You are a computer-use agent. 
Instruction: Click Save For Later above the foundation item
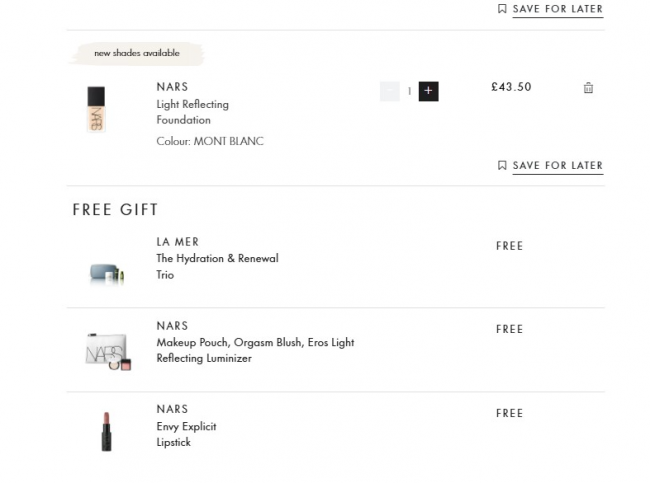click(x=557, y=9)
